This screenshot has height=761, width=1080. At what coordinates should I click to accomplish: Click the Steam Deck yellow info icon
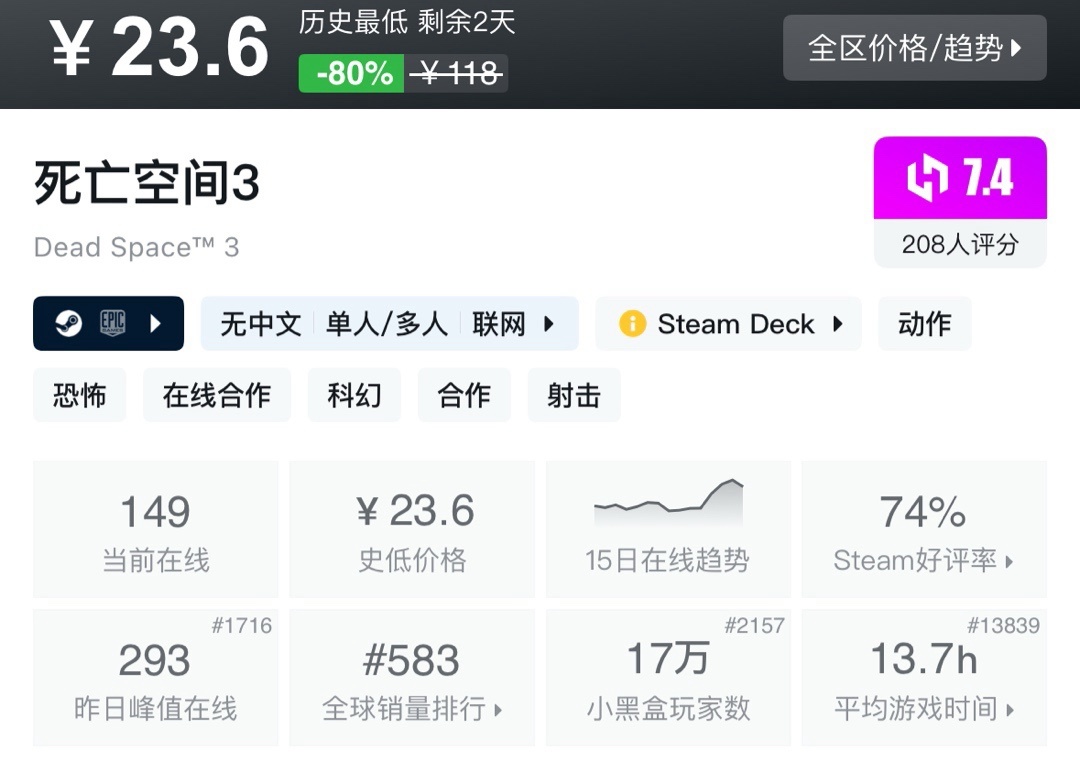tap(632, 324)
